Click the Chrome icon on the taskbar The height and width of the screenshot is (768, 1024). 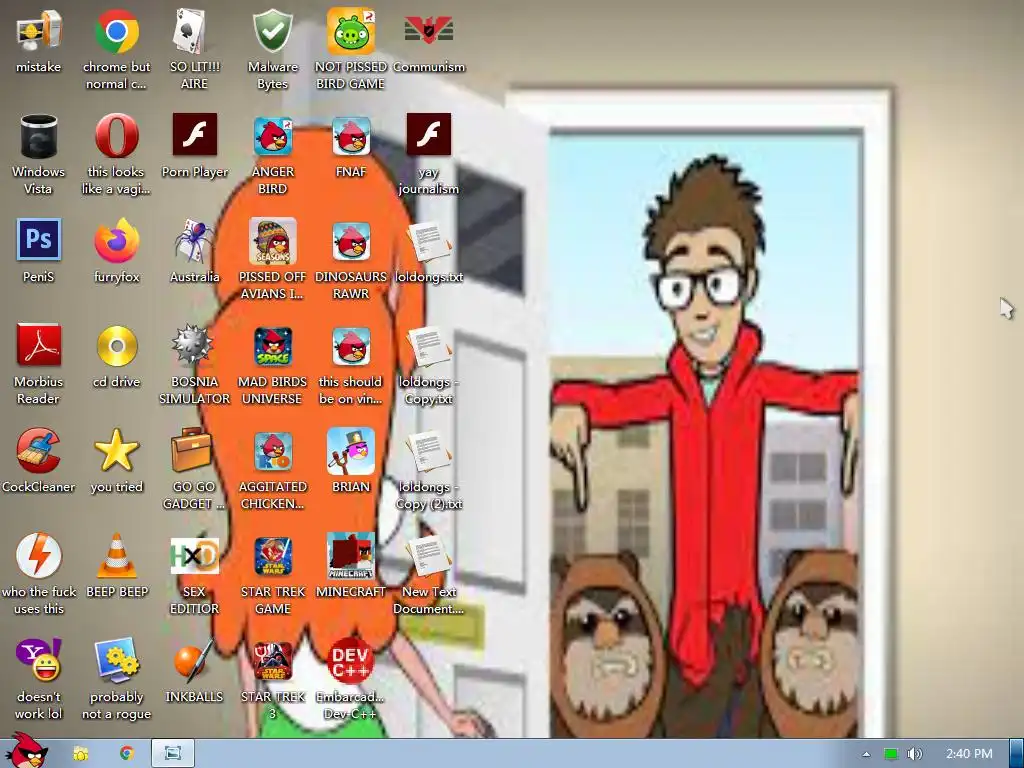point(127,754)
